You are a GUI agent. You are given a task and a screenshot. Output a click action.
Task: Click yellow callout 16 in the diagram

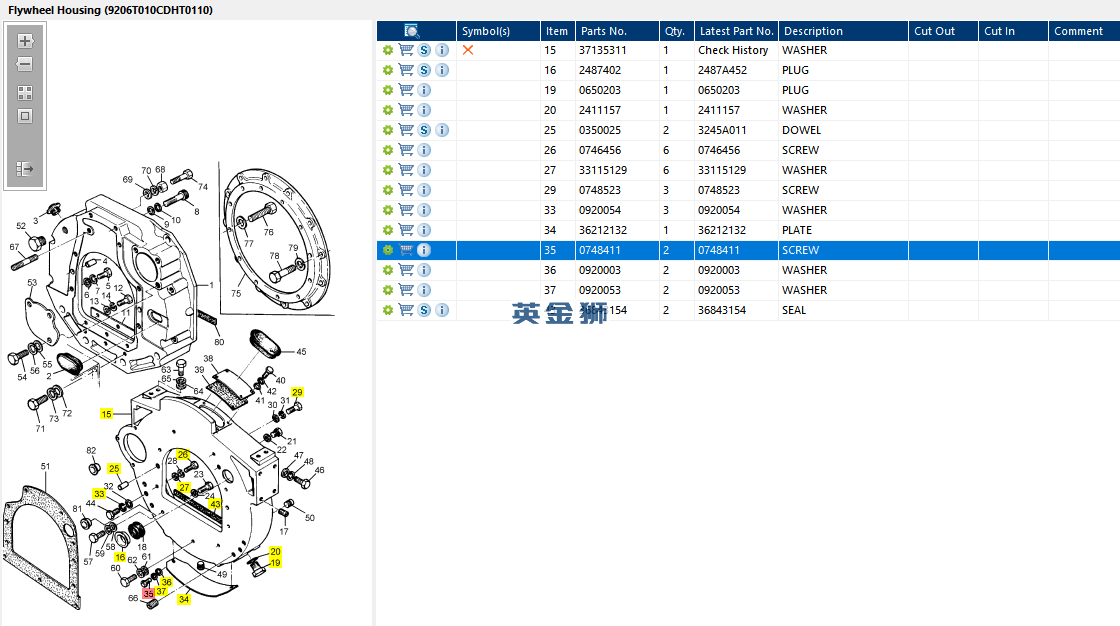click(x=120, y=557)
